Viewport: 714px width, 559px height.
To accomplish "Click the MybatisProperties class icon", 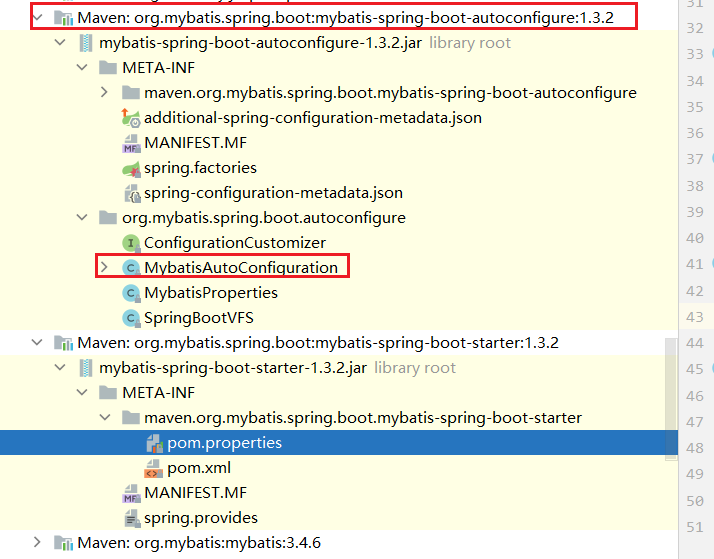I will click(131, 293).
